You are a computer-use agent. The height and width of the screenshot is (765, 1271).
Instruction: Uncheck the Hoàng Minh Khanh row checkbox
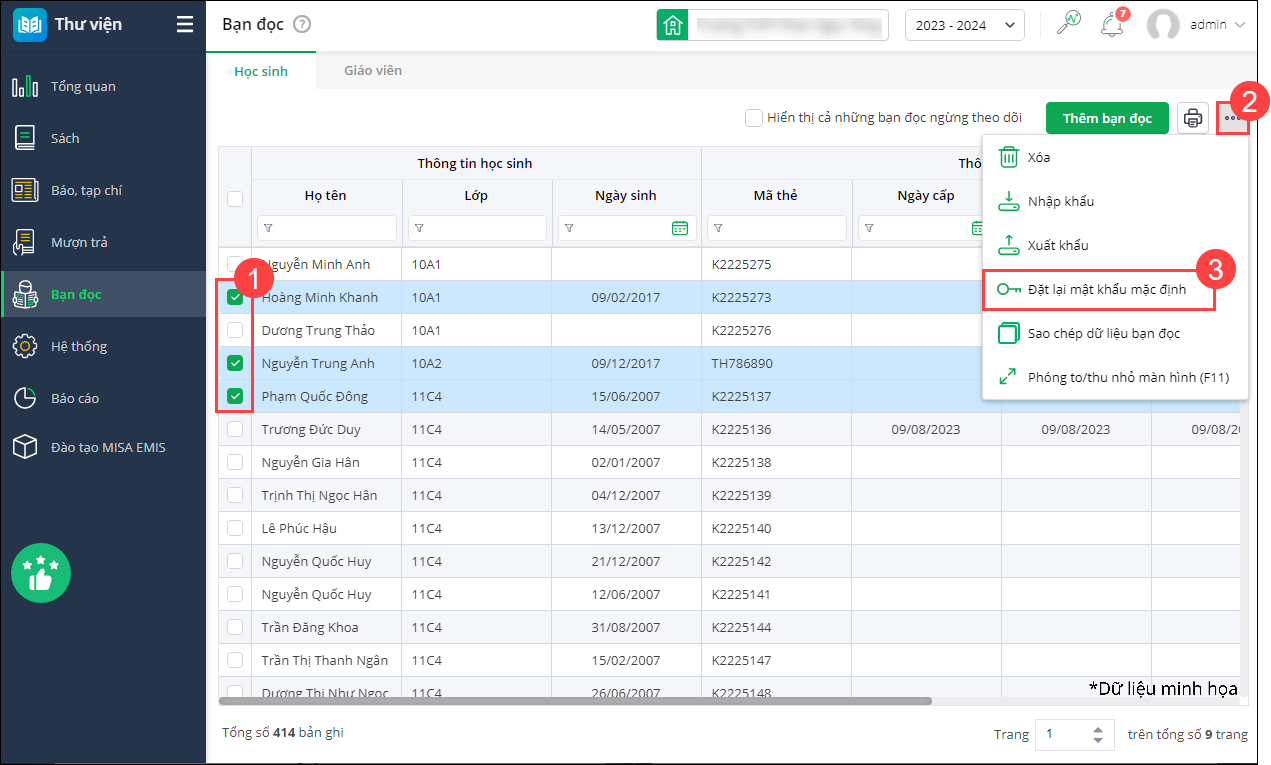tap(235, 297)
